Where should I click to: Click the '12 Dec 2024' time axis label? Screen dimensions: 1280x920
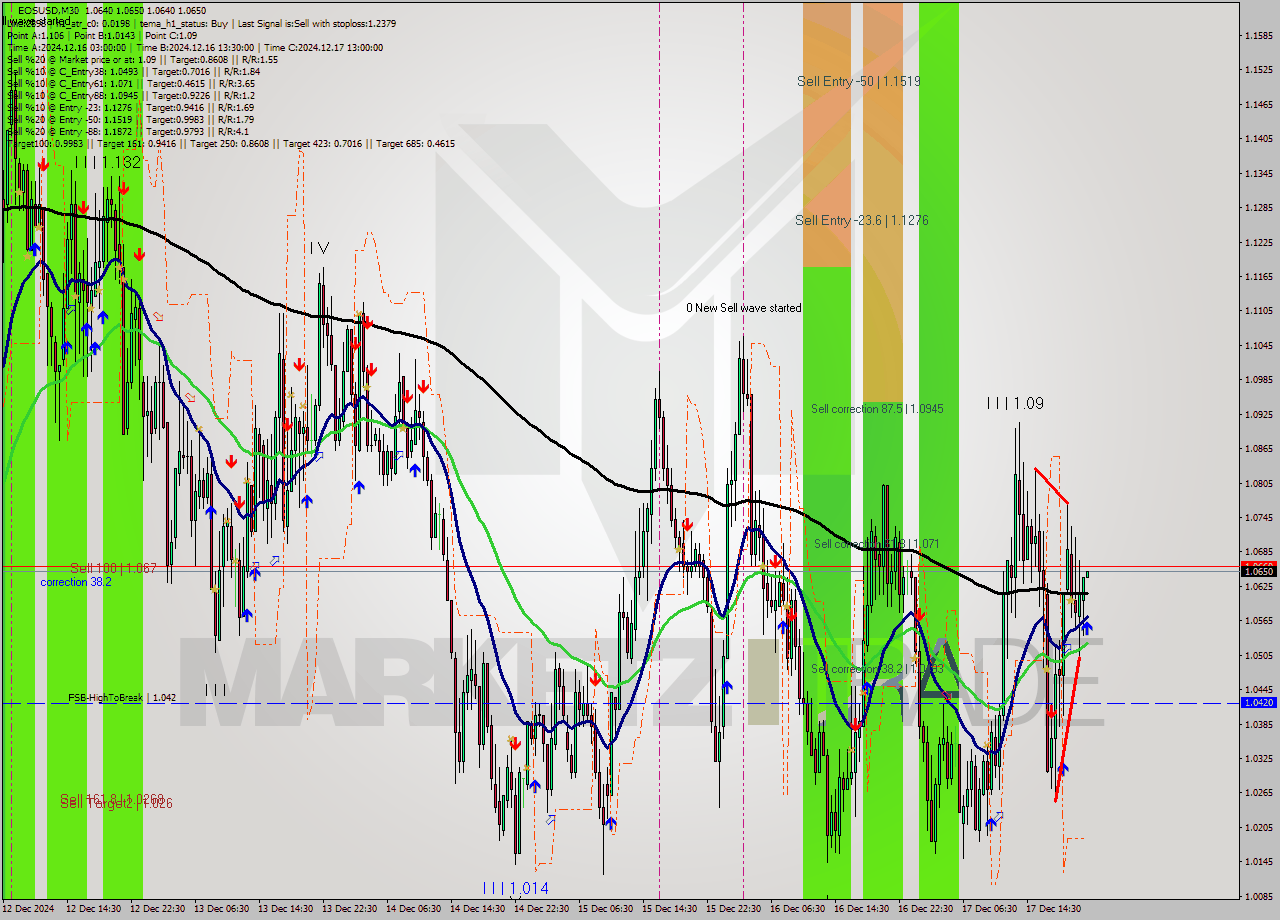pyautogui.click(x=29, y=909)
